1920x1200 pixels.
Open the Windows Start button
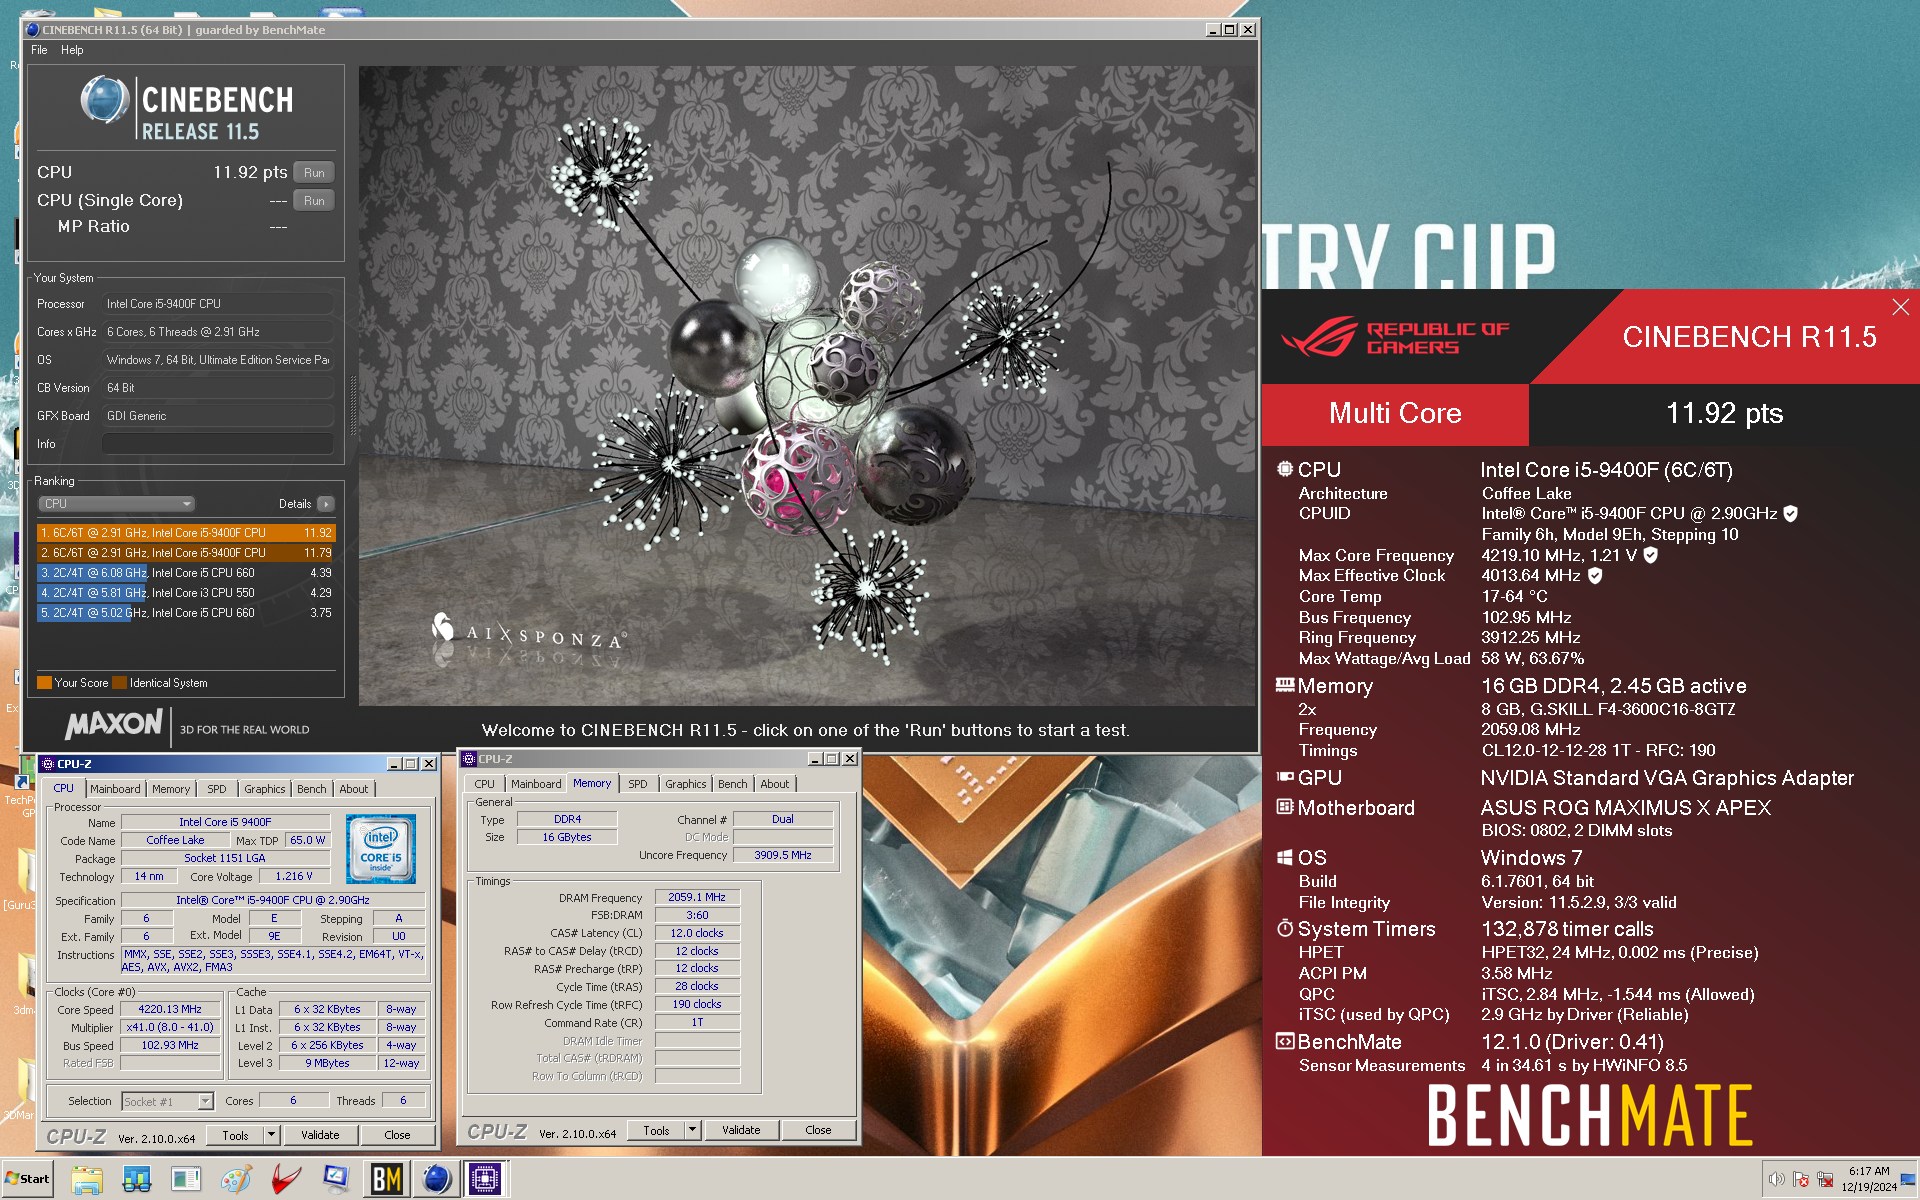27,1179
